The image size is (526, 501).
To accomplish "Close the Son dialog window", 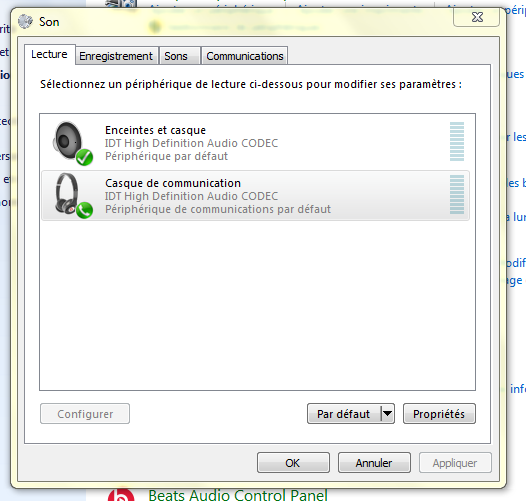I will pos(476,17).
